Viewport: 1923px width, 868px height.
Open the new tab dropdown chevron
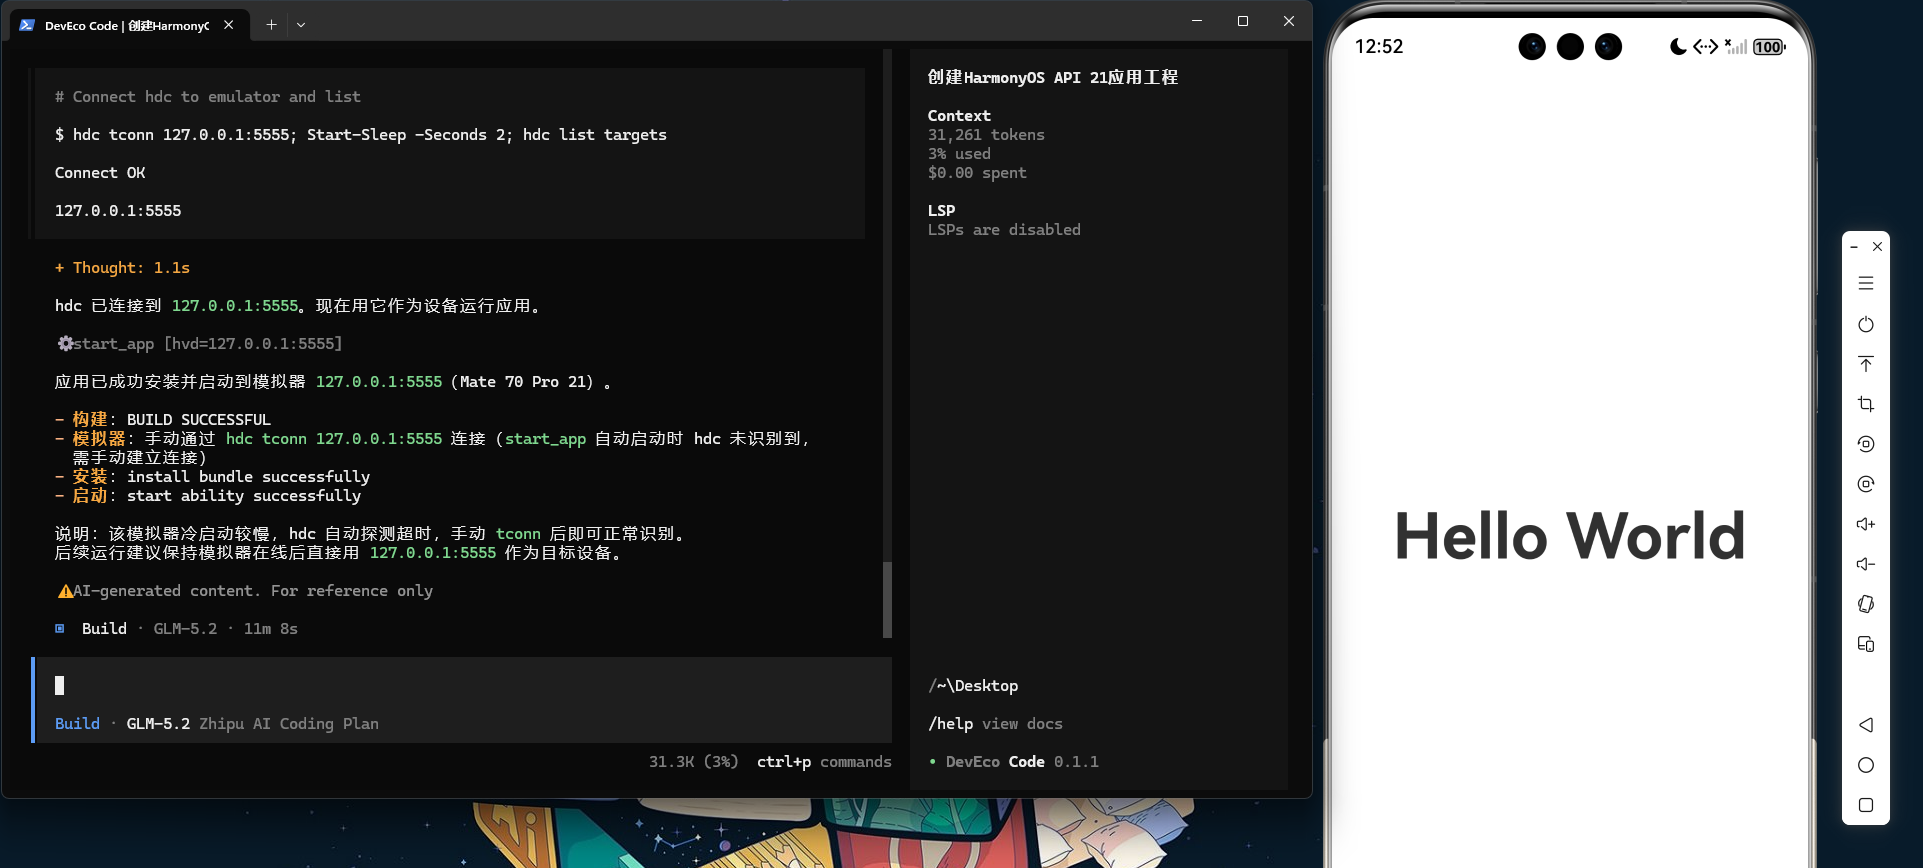tap(301, 25)
